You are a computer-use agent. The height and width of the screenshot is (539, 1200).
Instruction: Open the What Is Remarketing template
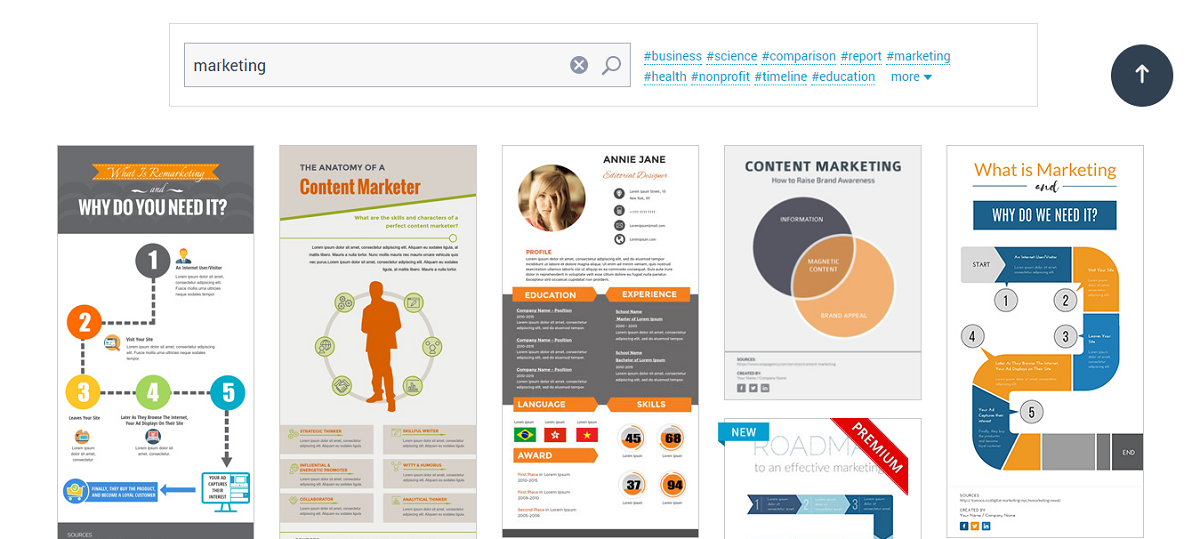tap(156, 340)
